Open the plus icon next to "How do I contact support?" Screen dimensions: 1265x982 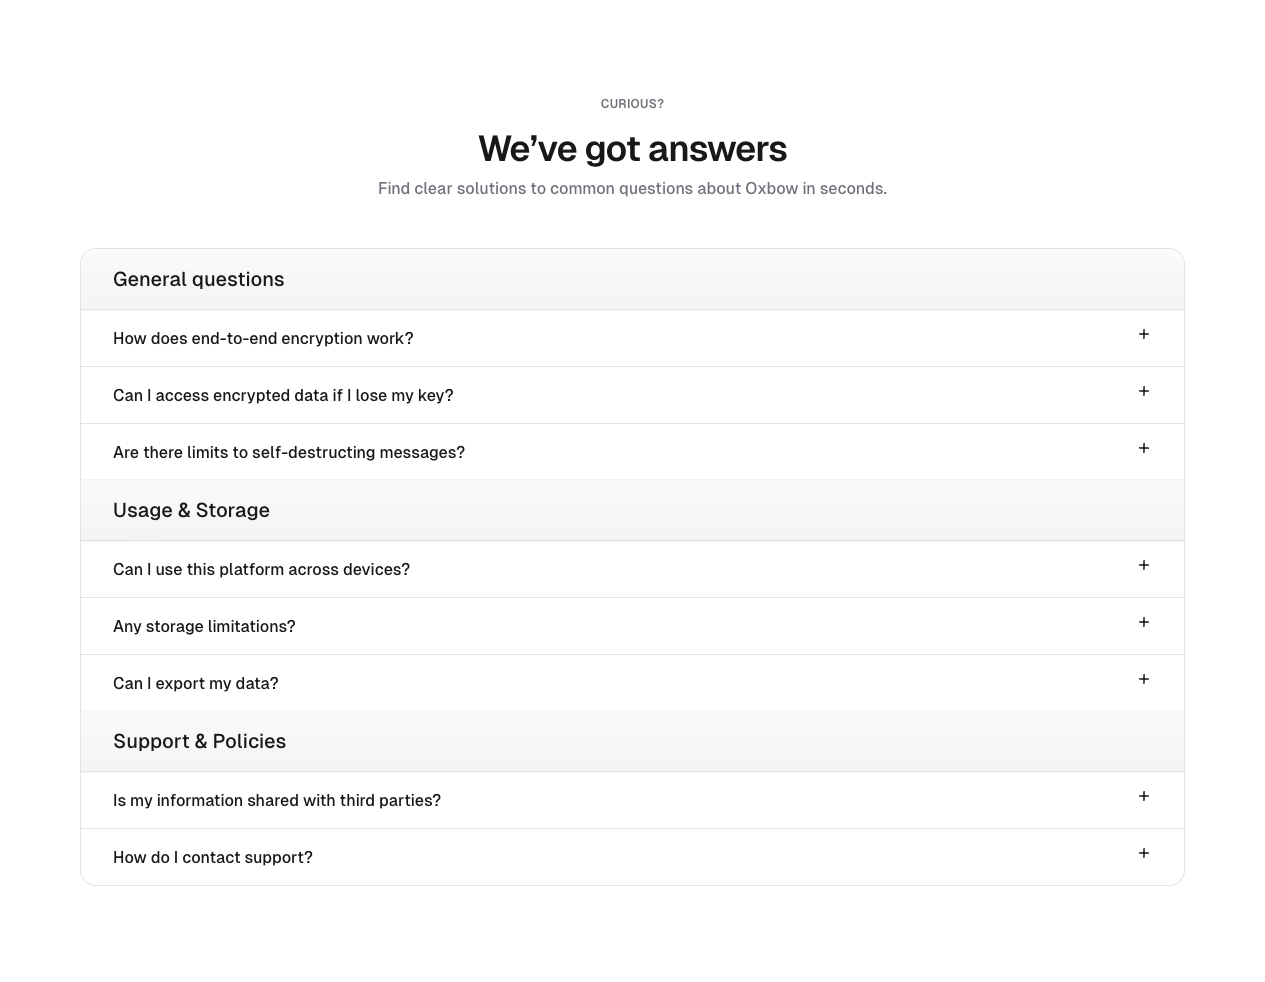pyautogui.click(x=1143, y=853)
